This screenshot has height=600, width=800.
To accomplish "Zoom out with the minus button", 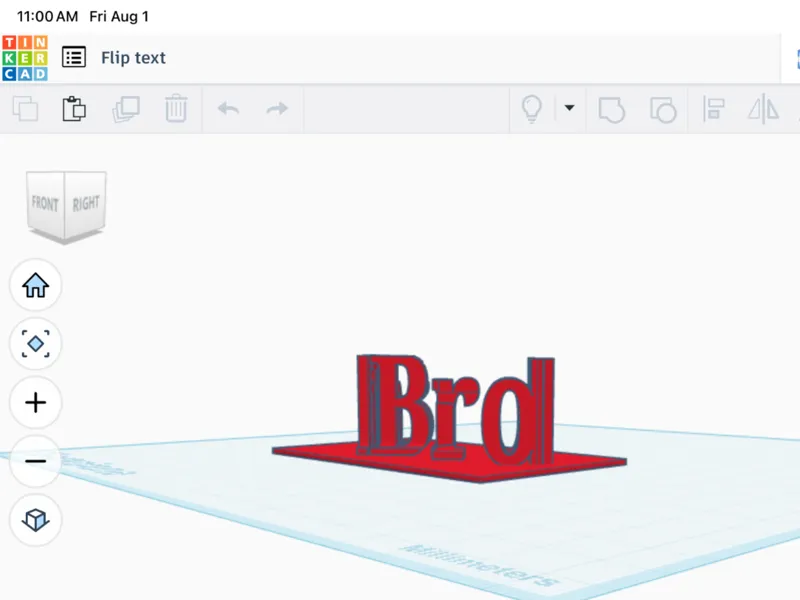I will point(36,461).
